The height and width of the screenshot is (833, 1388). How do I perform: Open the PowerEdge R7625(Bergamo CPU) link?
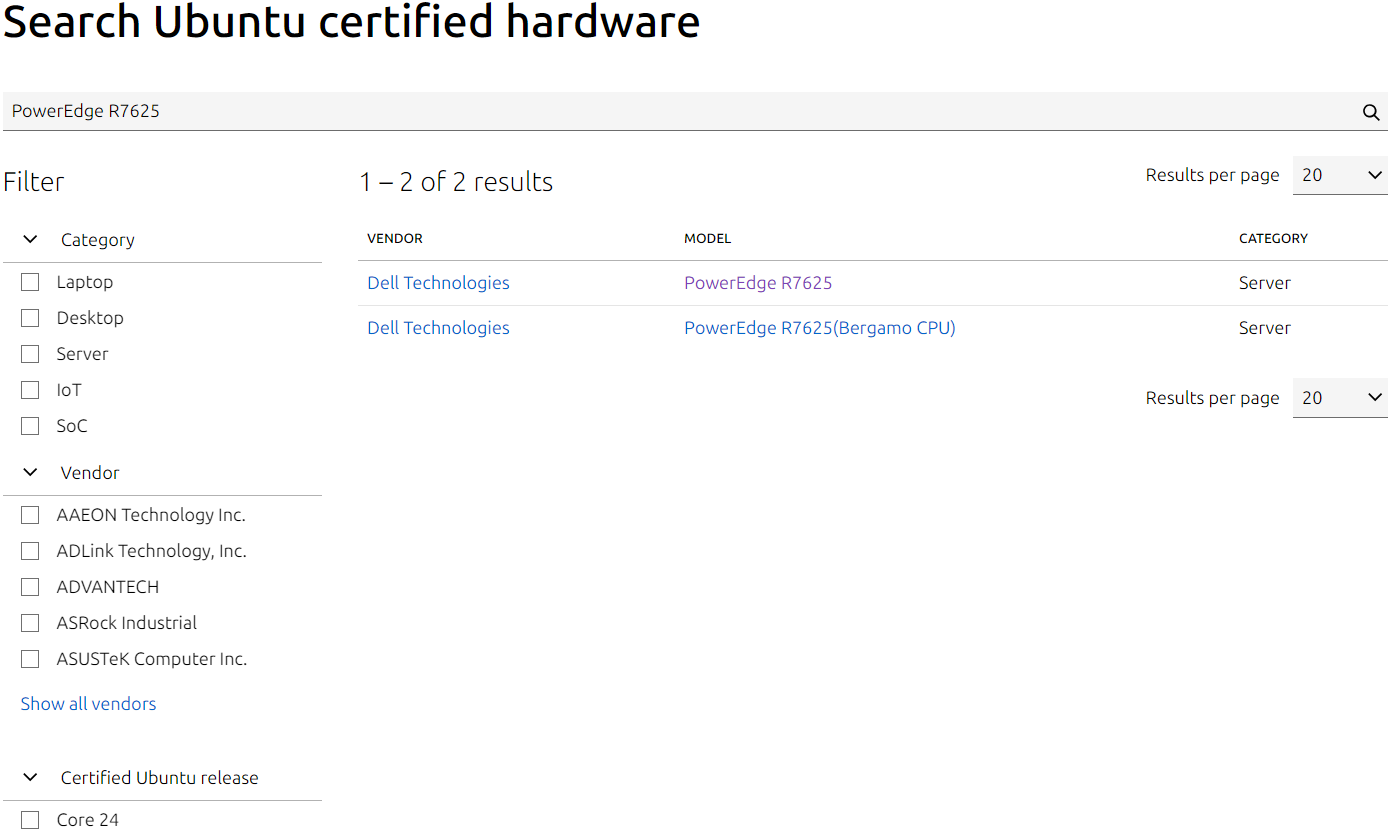(820, 328)
